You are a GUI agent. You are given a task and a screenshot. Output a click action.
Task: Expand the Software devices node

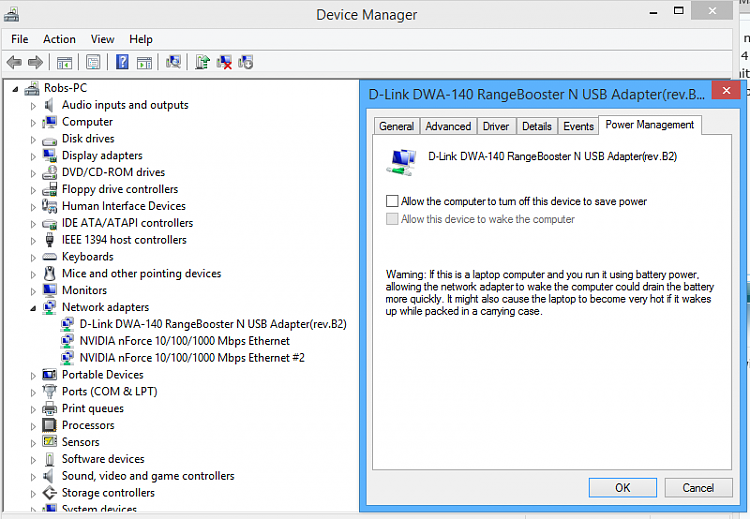coord(33,460)
